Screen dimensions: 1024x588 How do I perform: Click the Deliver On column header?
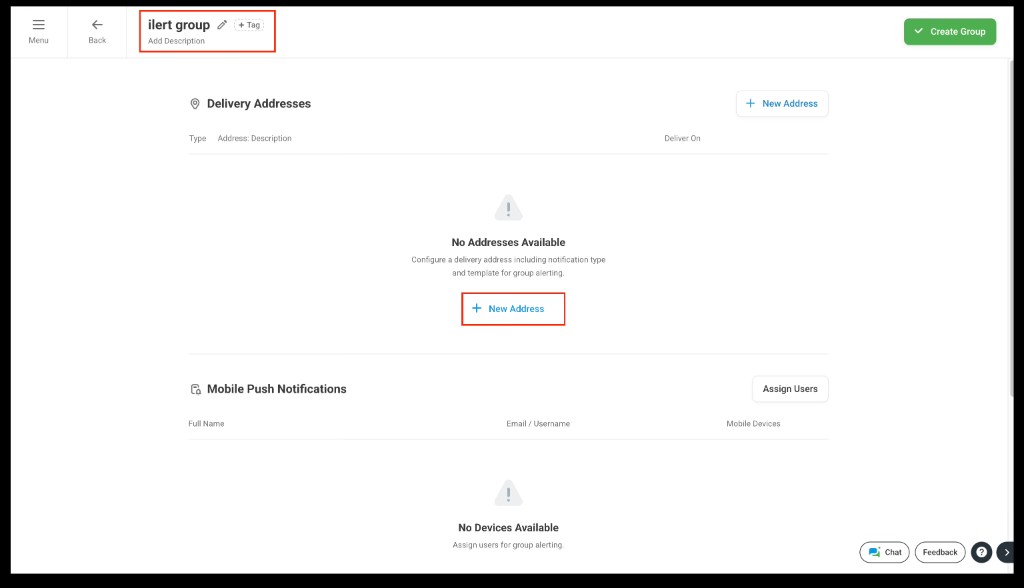point(682,138)
